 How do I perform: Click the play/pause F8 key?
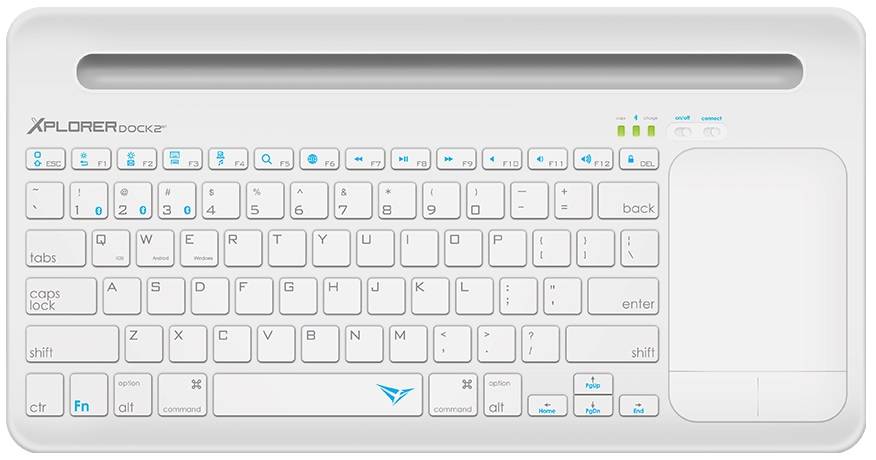[411, 159]
